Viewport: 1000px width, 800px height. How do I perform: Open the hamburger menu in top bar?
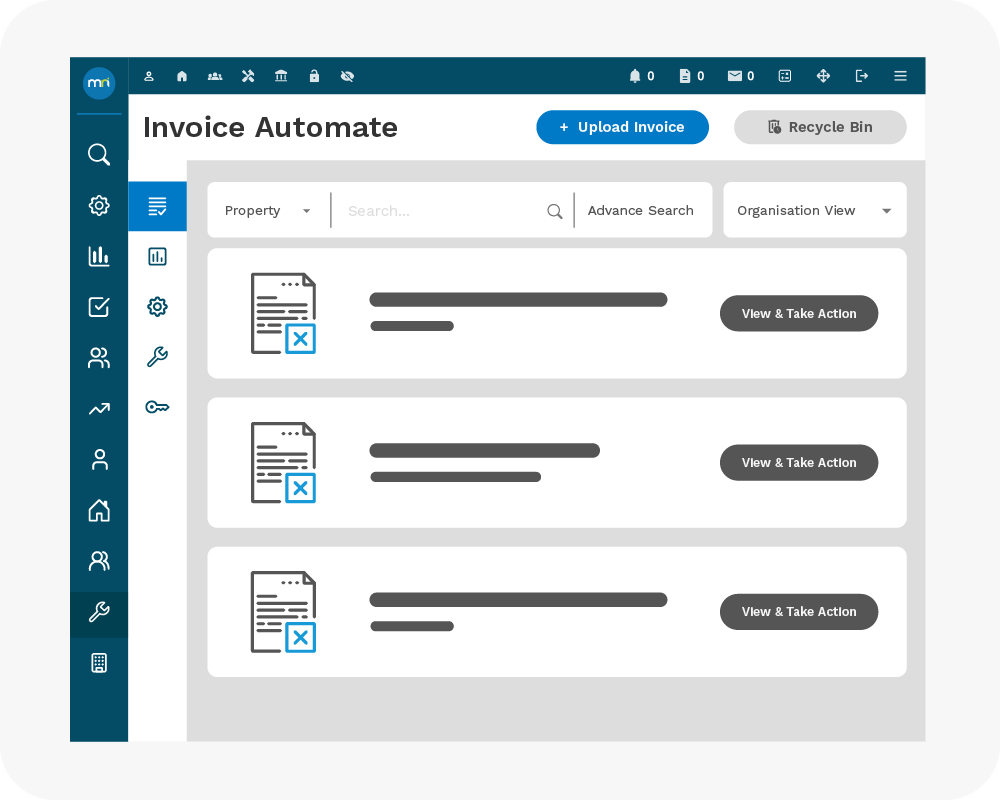point(900,76)
